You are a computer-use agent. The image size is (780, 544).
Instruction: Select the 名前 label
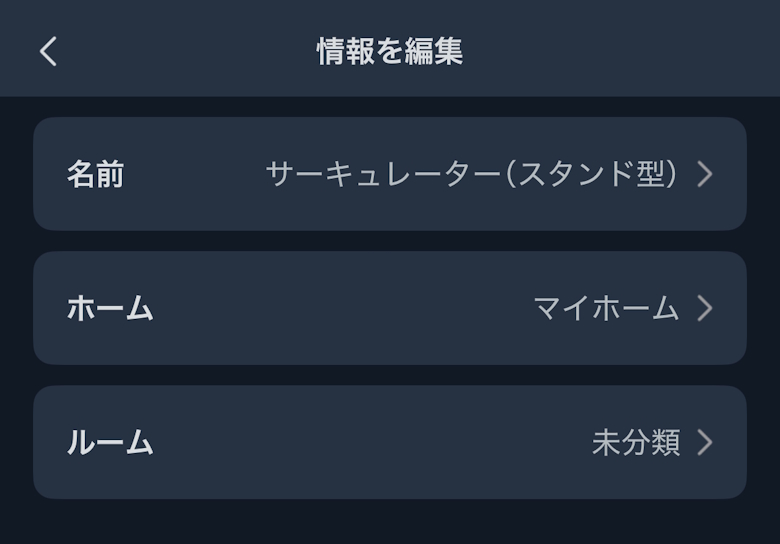pos(95,174)
